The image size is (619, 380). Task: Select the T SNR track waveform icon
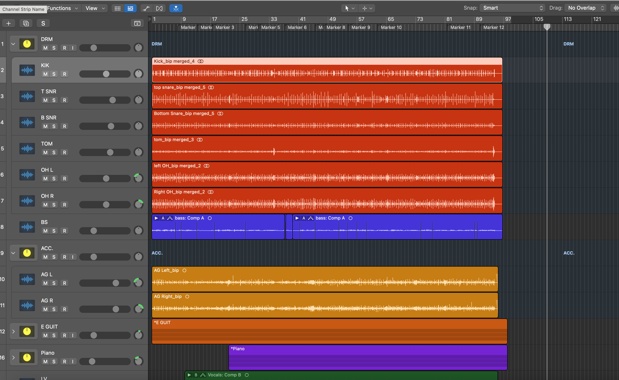click(27, 96)
